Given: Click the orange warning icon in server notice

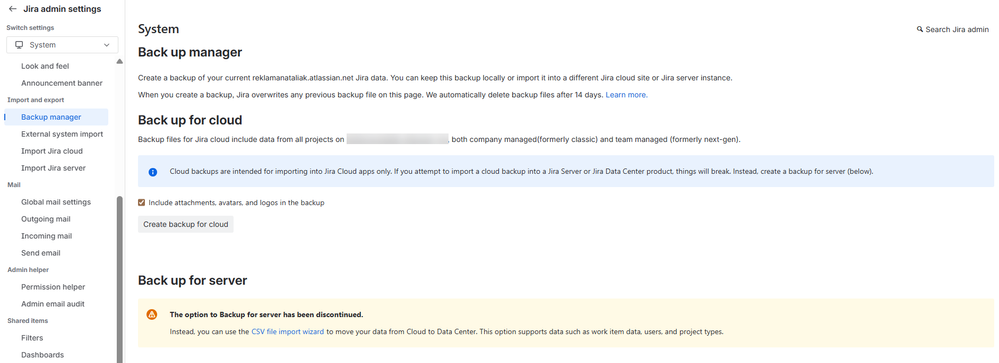Looking at the screenshot, I should pyautogui.click(x=152, y=315).
